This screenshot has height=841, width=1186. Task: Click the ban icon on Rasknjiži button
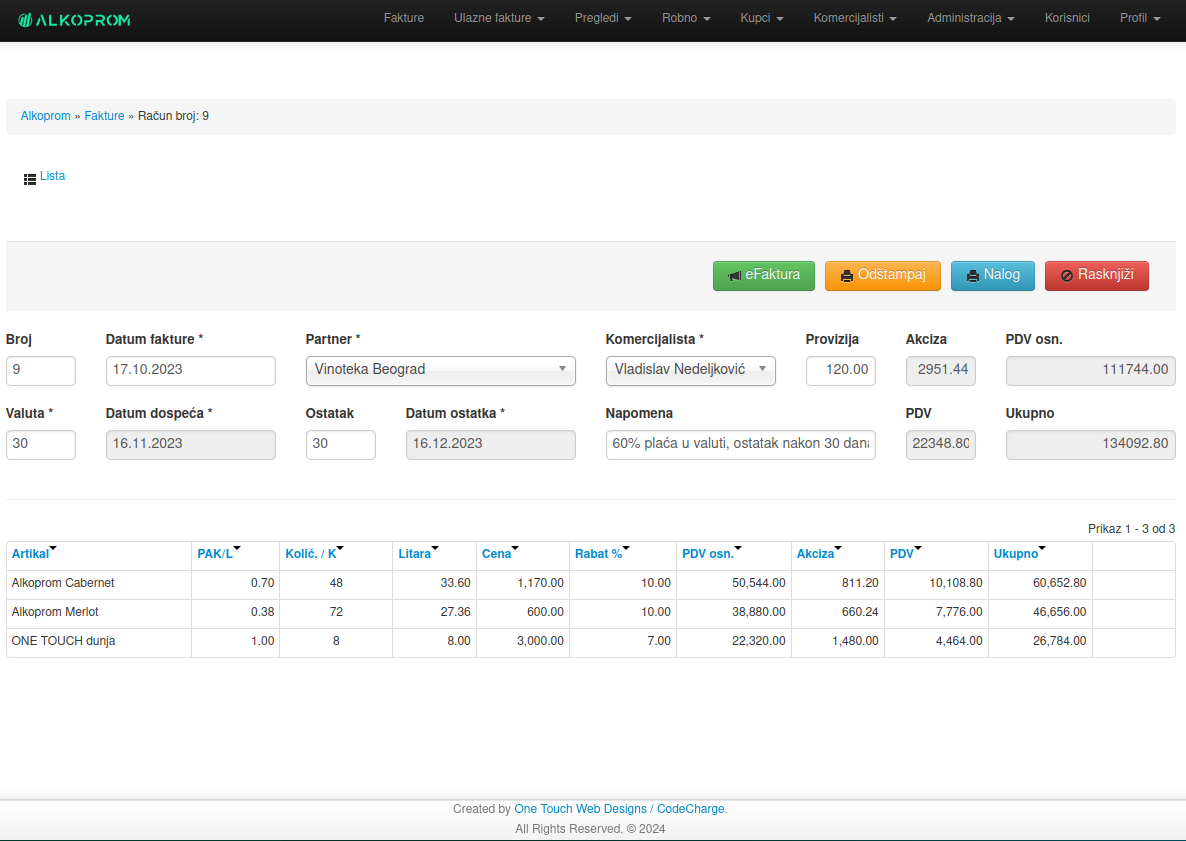click(x=1067, y=276)
